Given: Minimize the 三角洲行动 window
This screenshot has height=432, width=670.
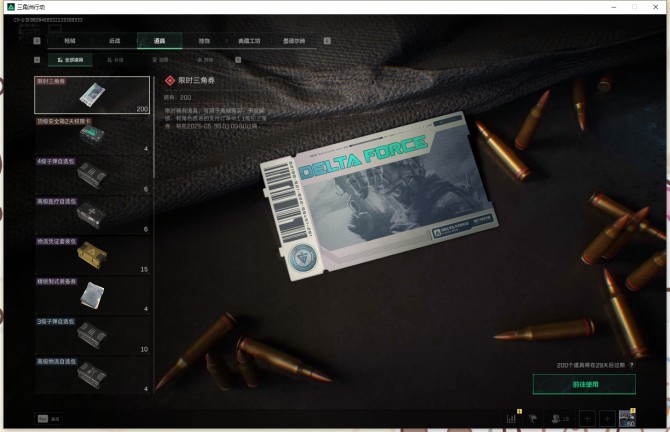Looking at the screenshot, I should pyautogui.click(x=614, y=7).
